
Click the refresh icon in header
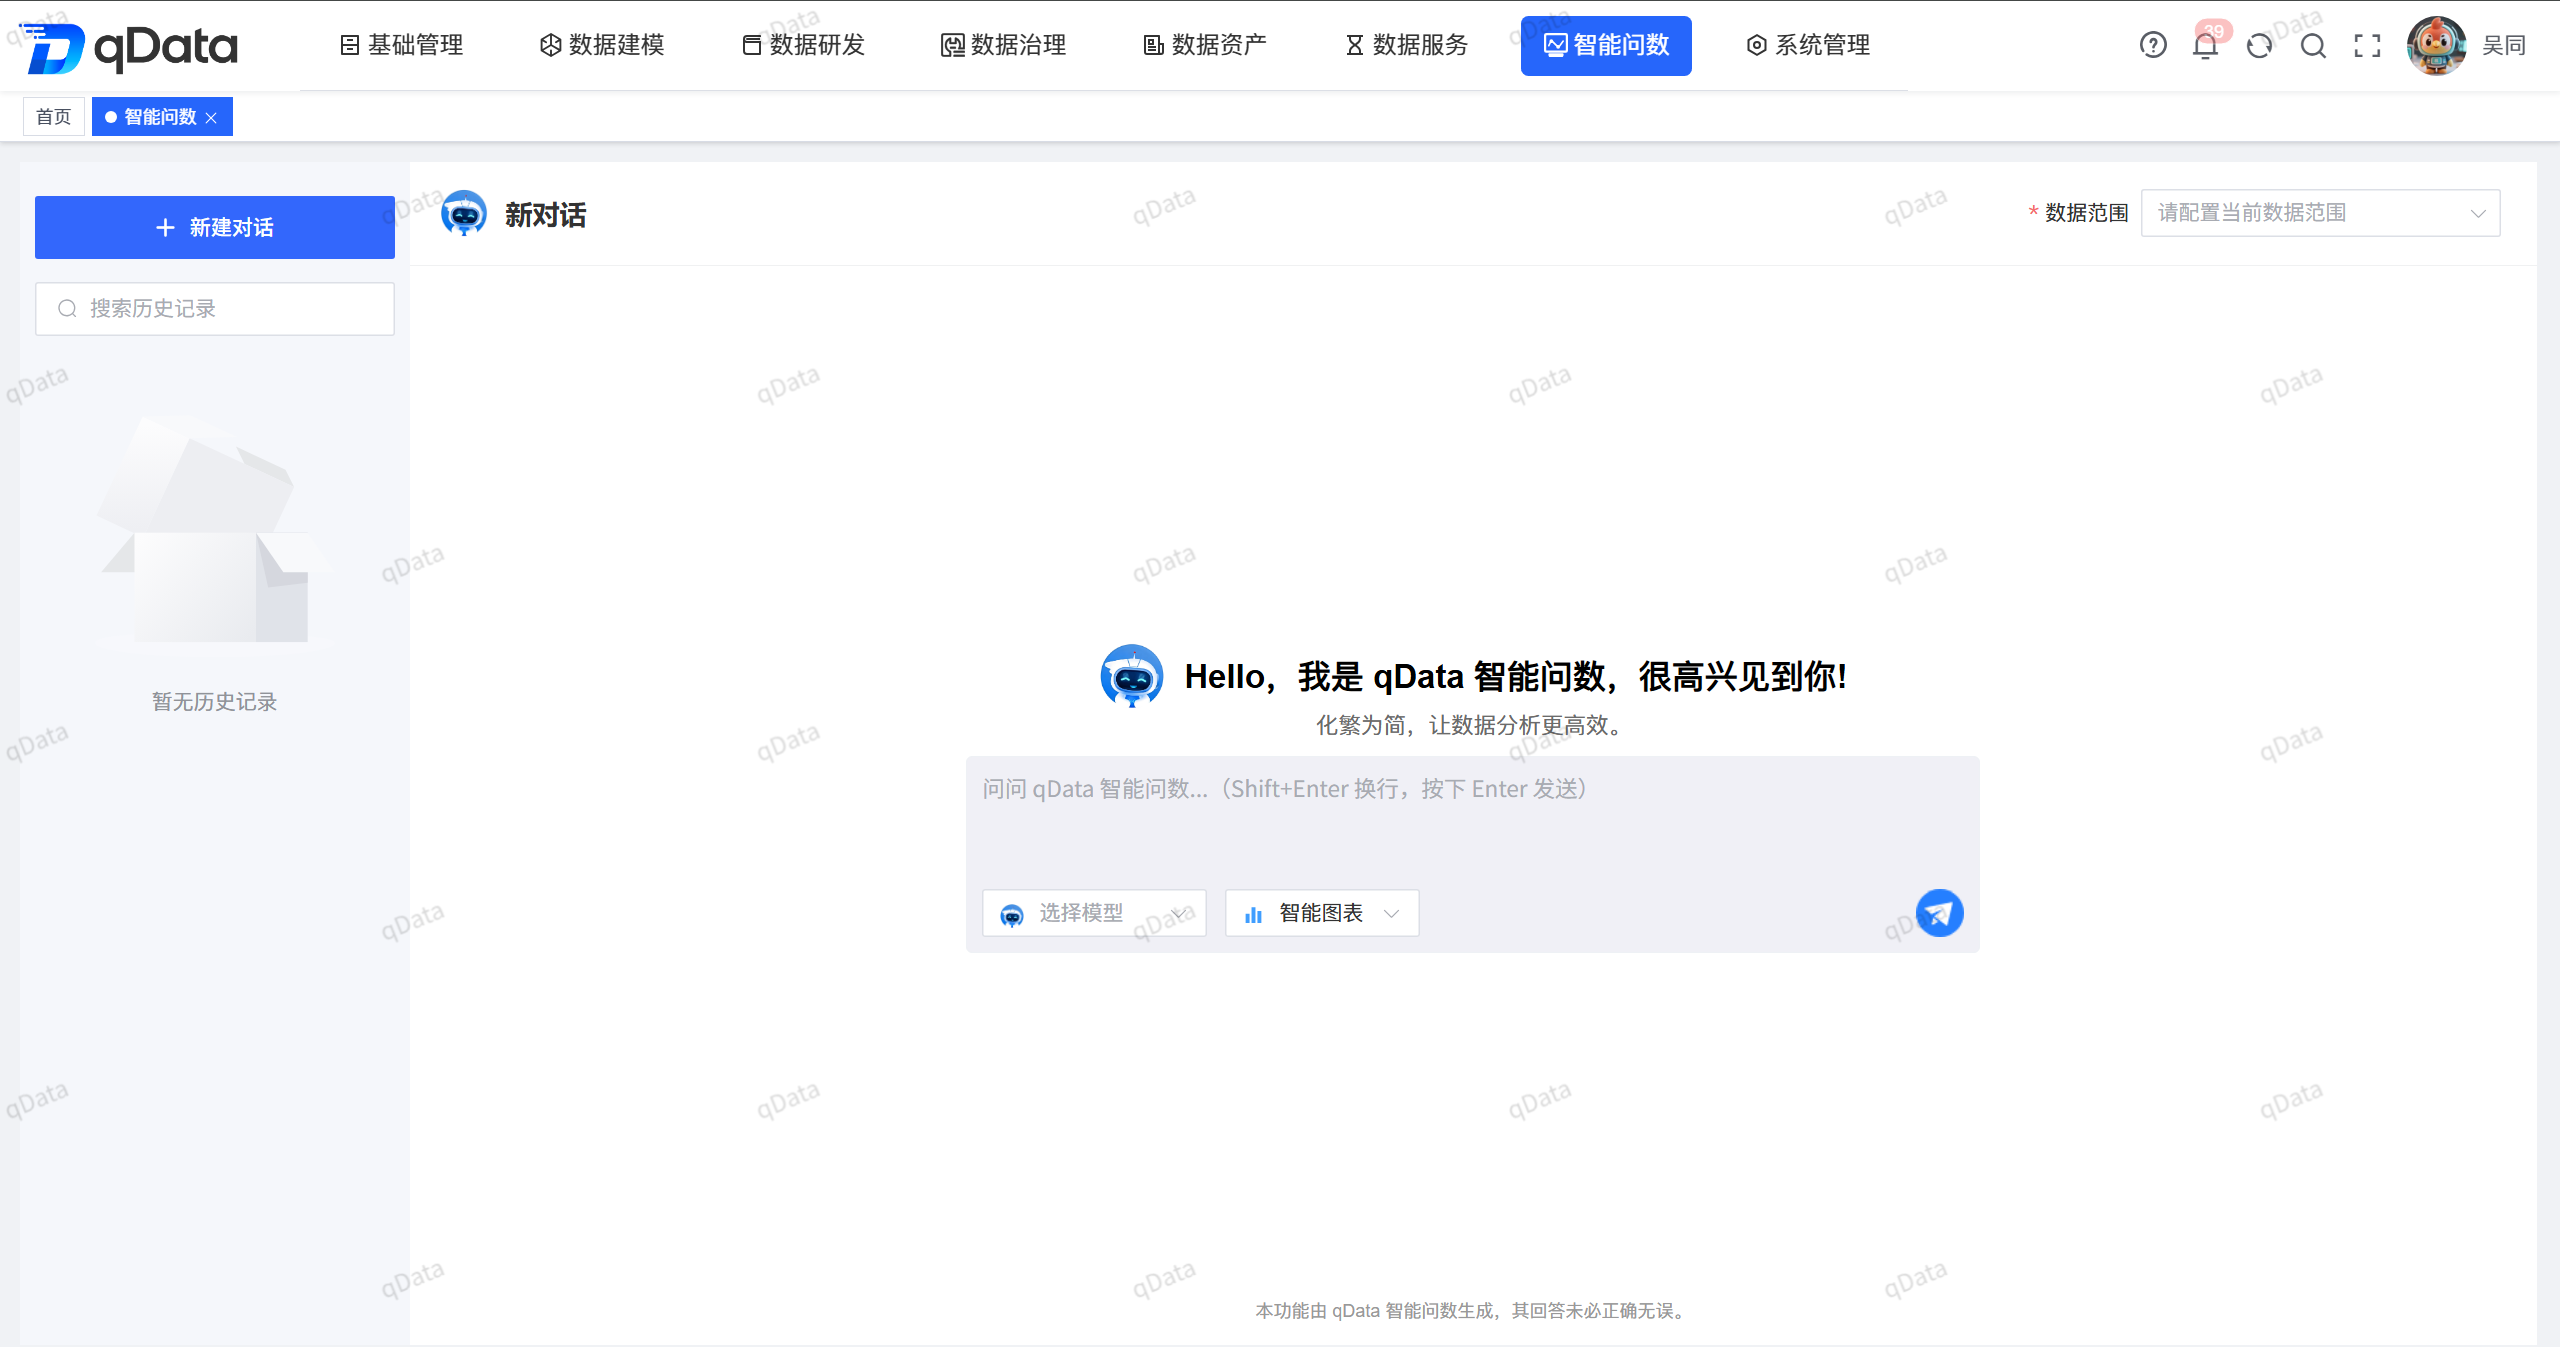tap(2259, 46)
